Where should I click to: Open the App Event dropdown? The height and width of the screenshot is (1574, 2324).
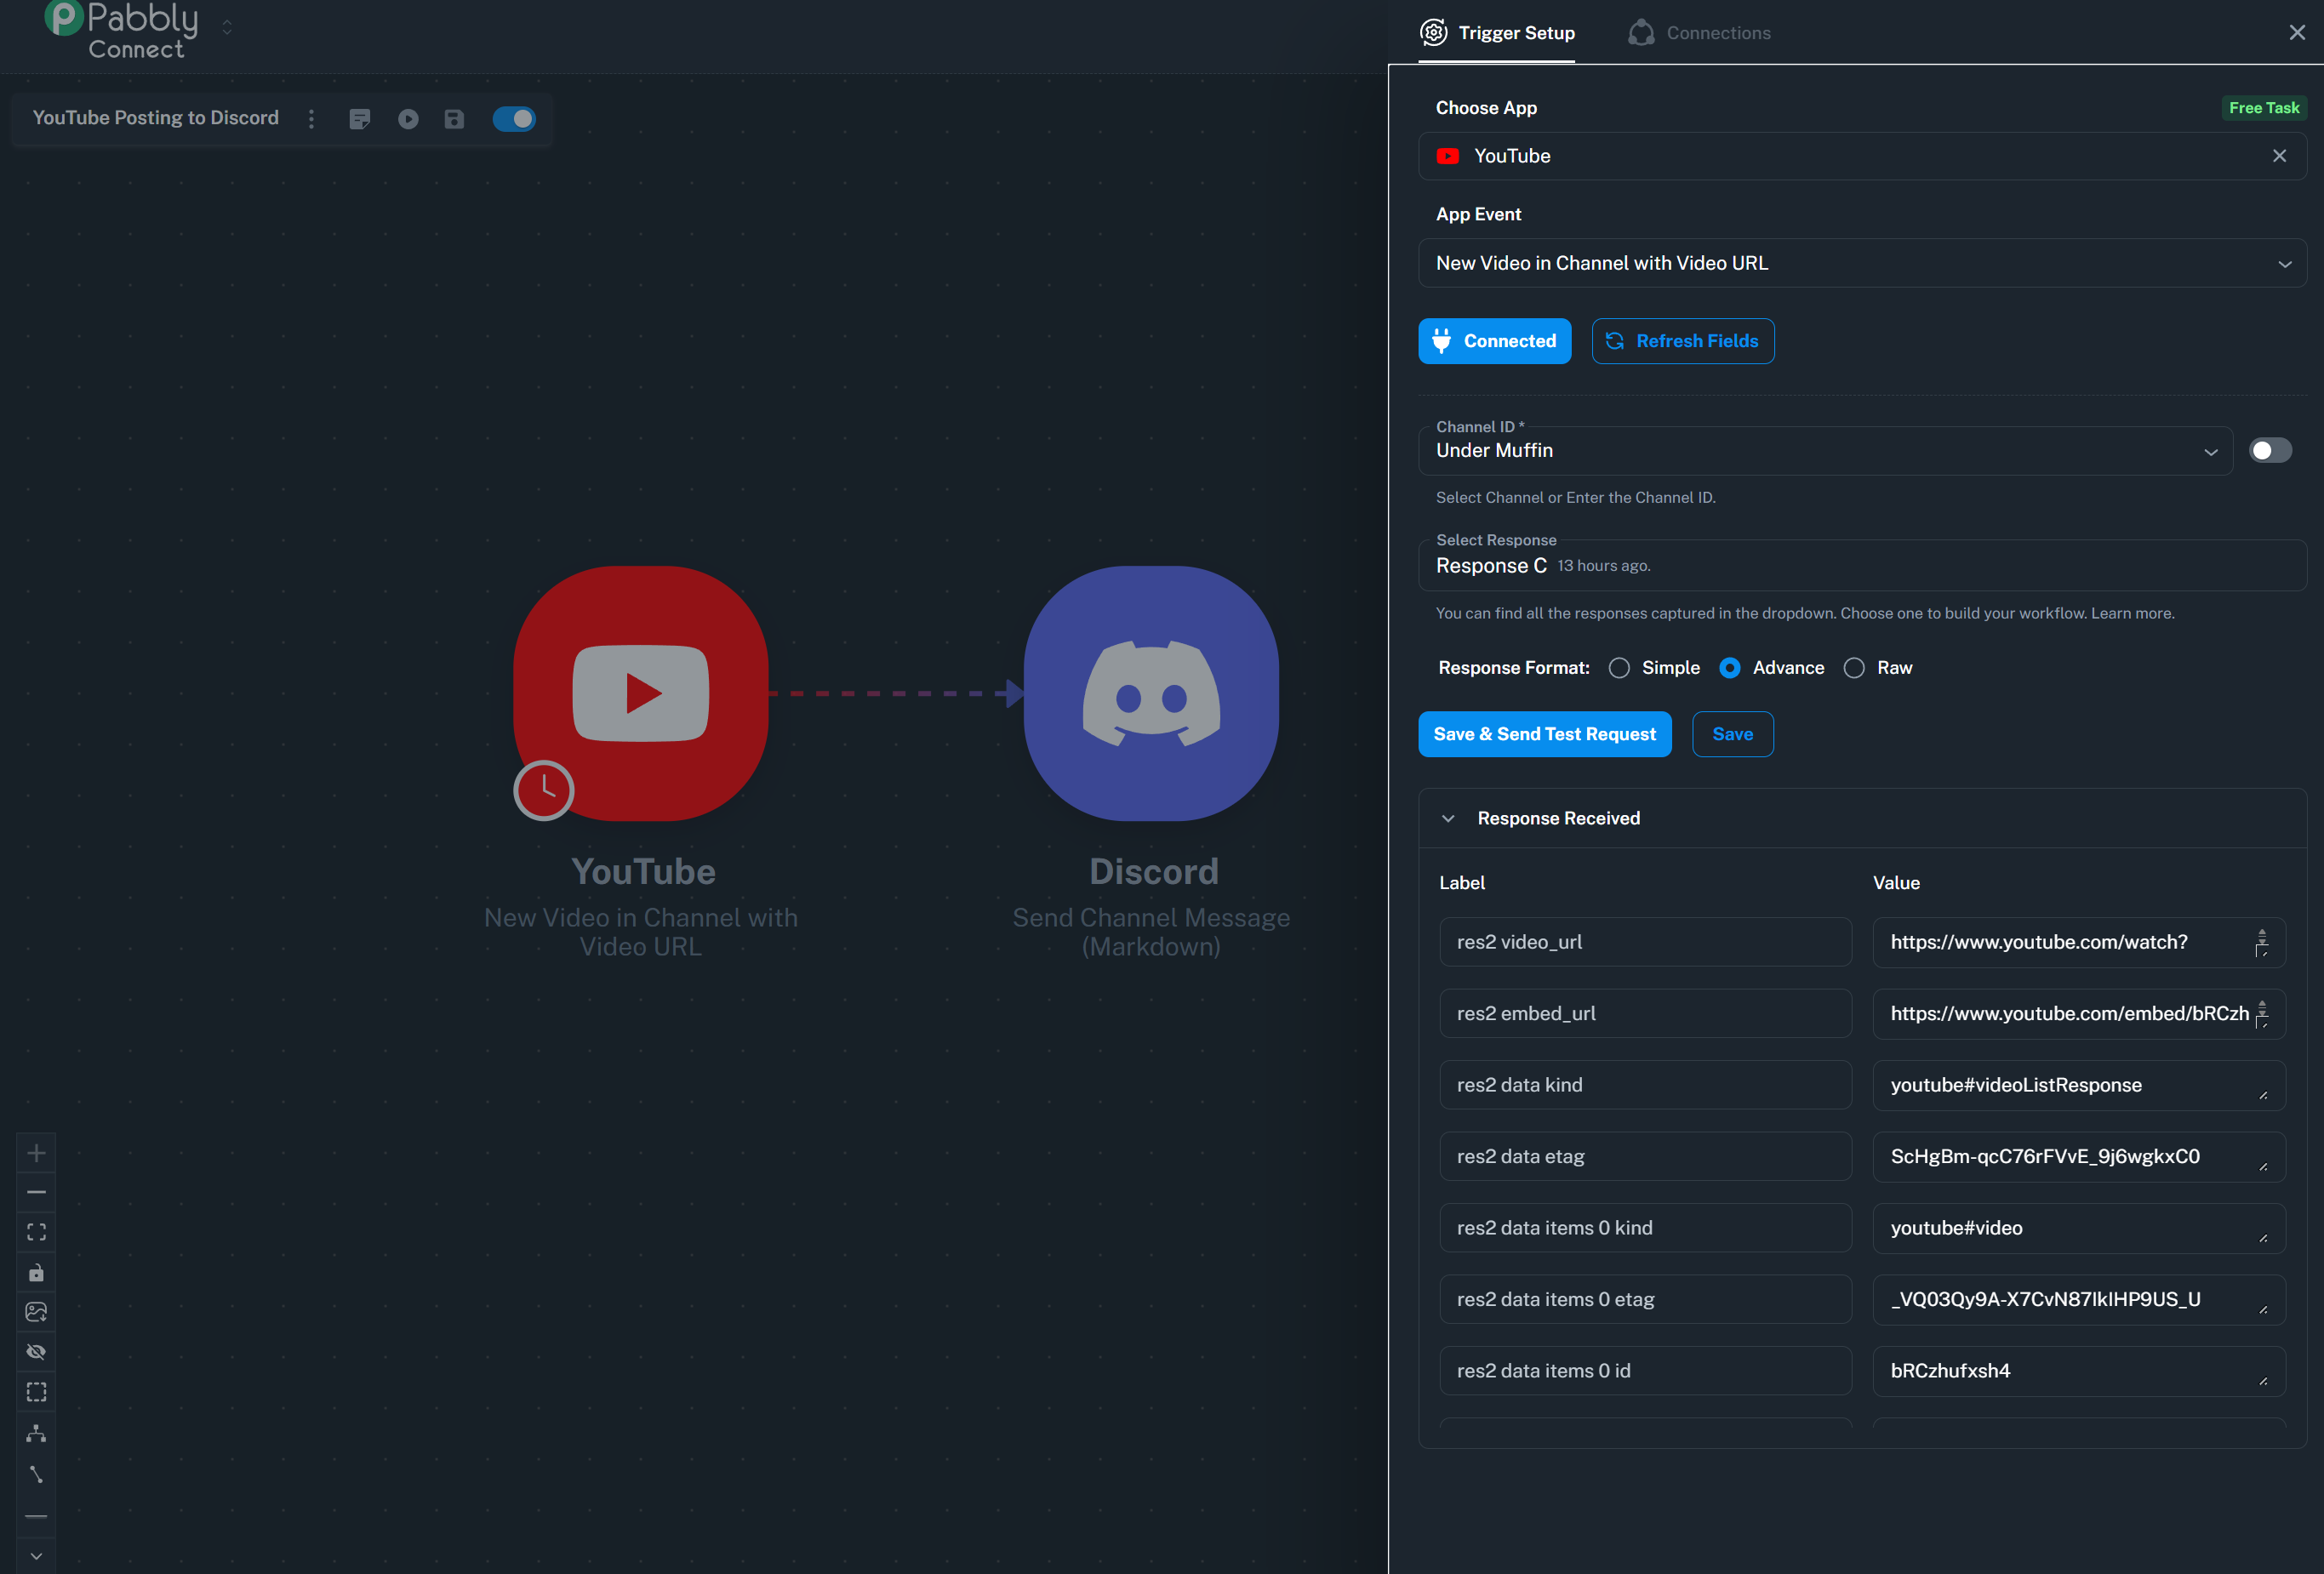1862,263
